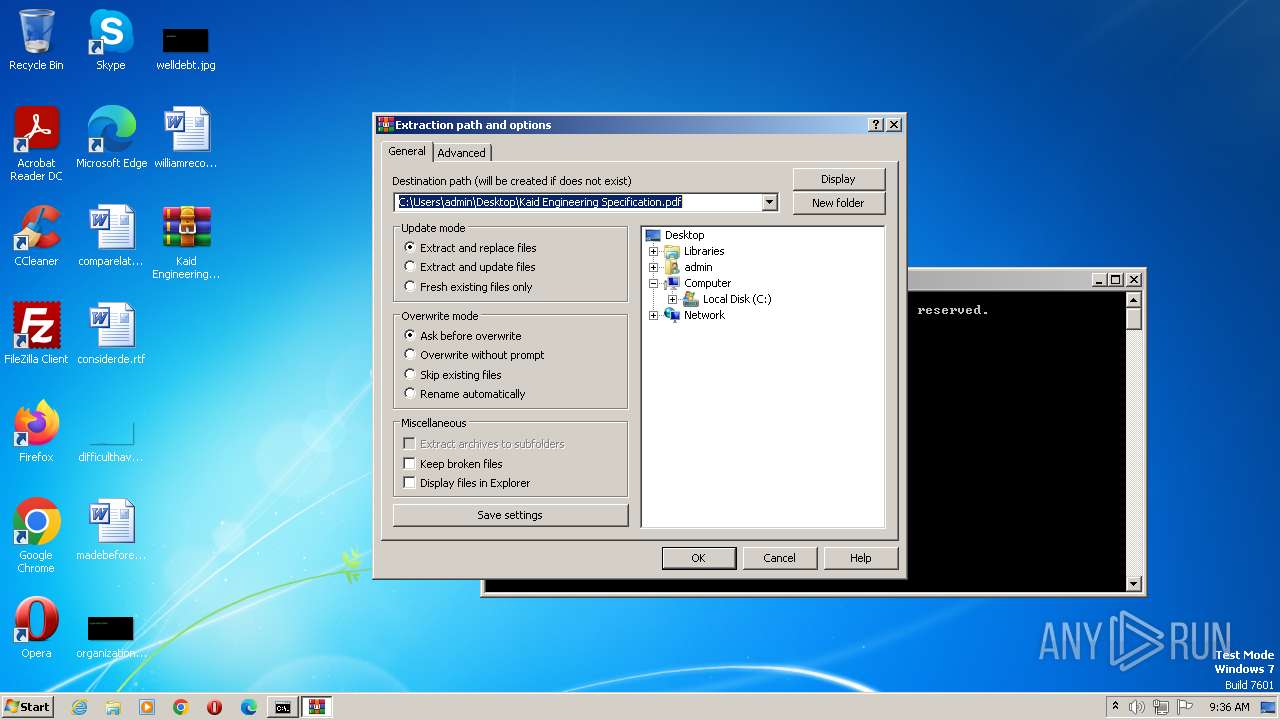
Task: Select Local Disk (C:) in folder tree
Action: [737, 299]
